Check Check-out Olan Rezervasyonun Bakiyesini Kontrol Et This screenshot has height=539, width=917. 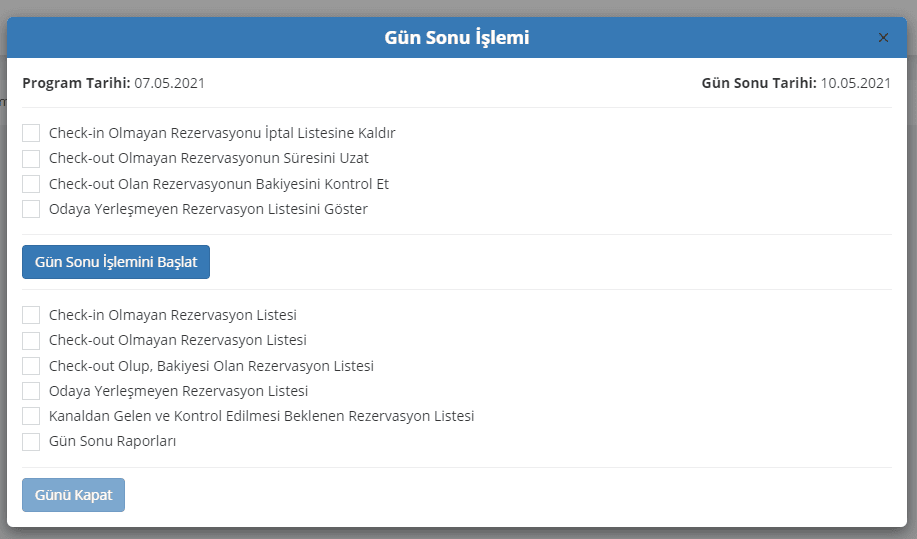point(31,184)
